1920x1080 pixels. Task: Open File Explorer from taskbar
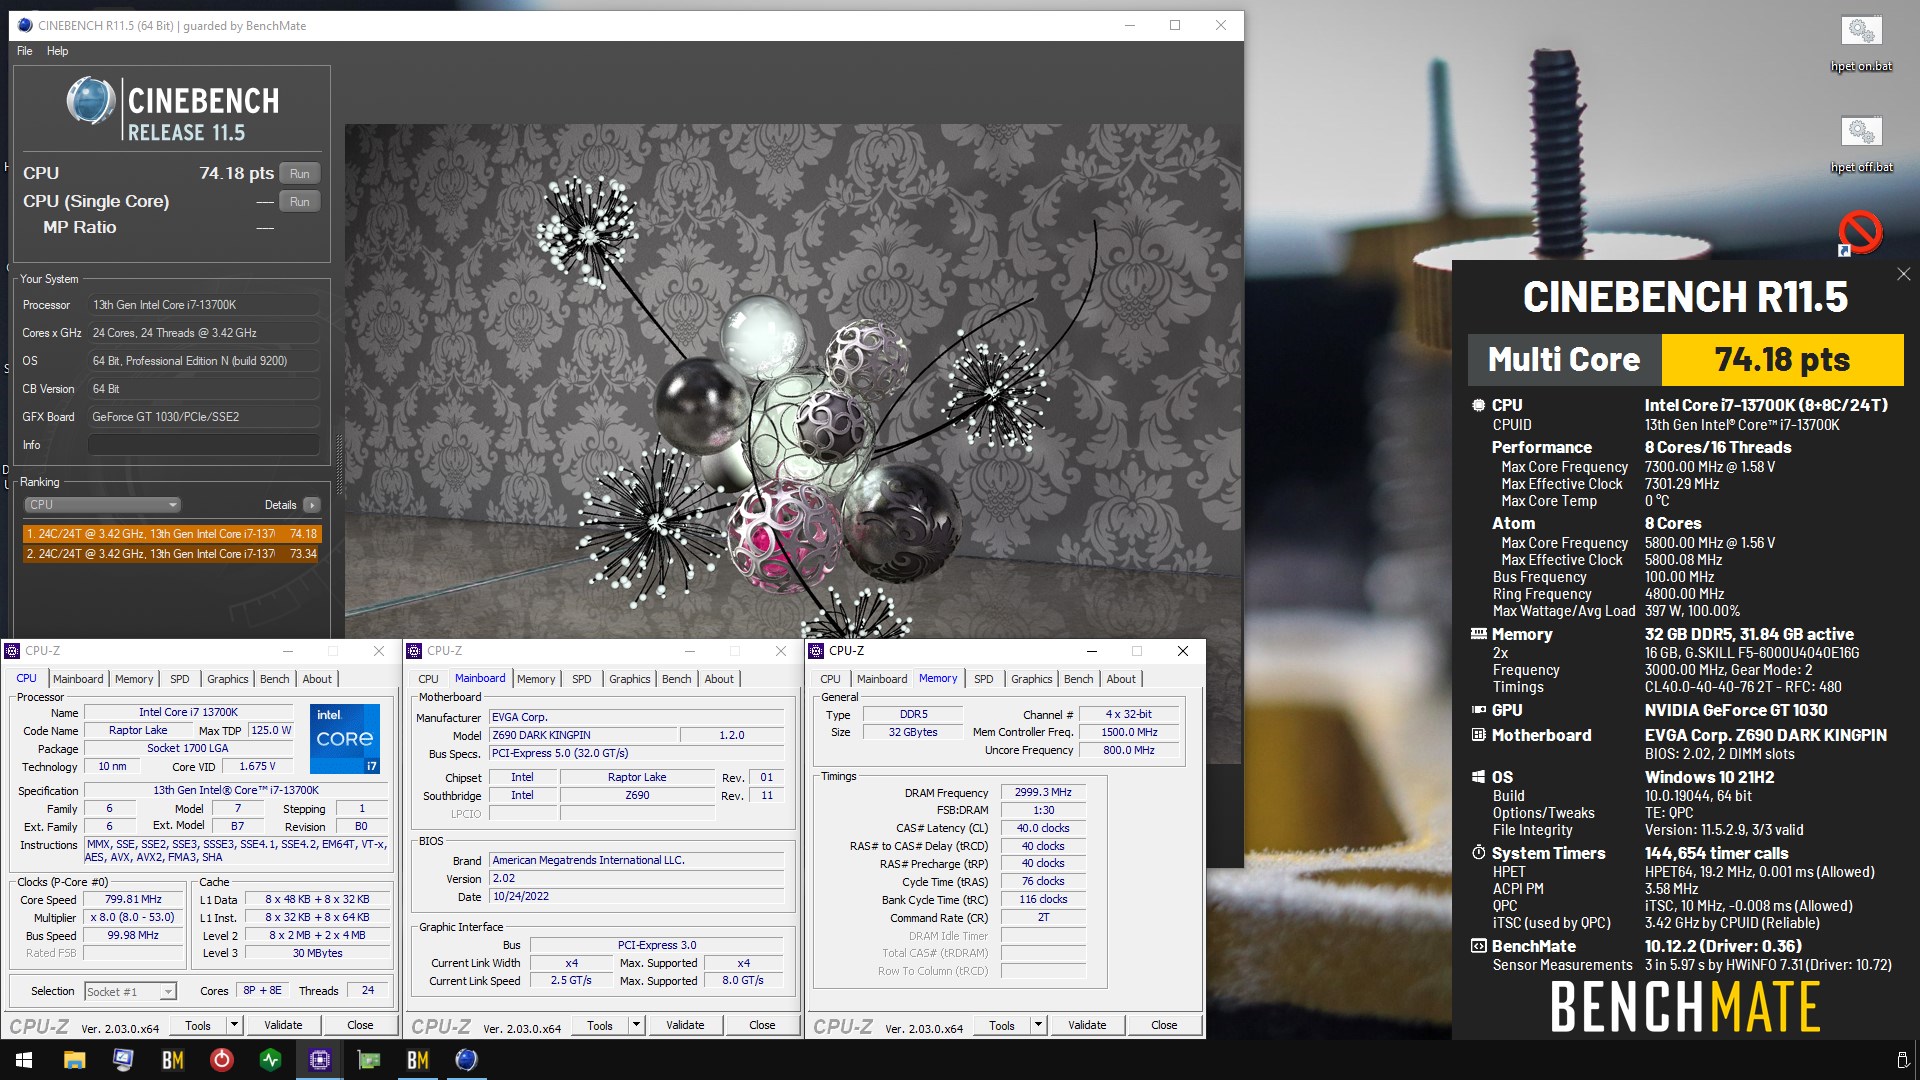(74, 1060)
